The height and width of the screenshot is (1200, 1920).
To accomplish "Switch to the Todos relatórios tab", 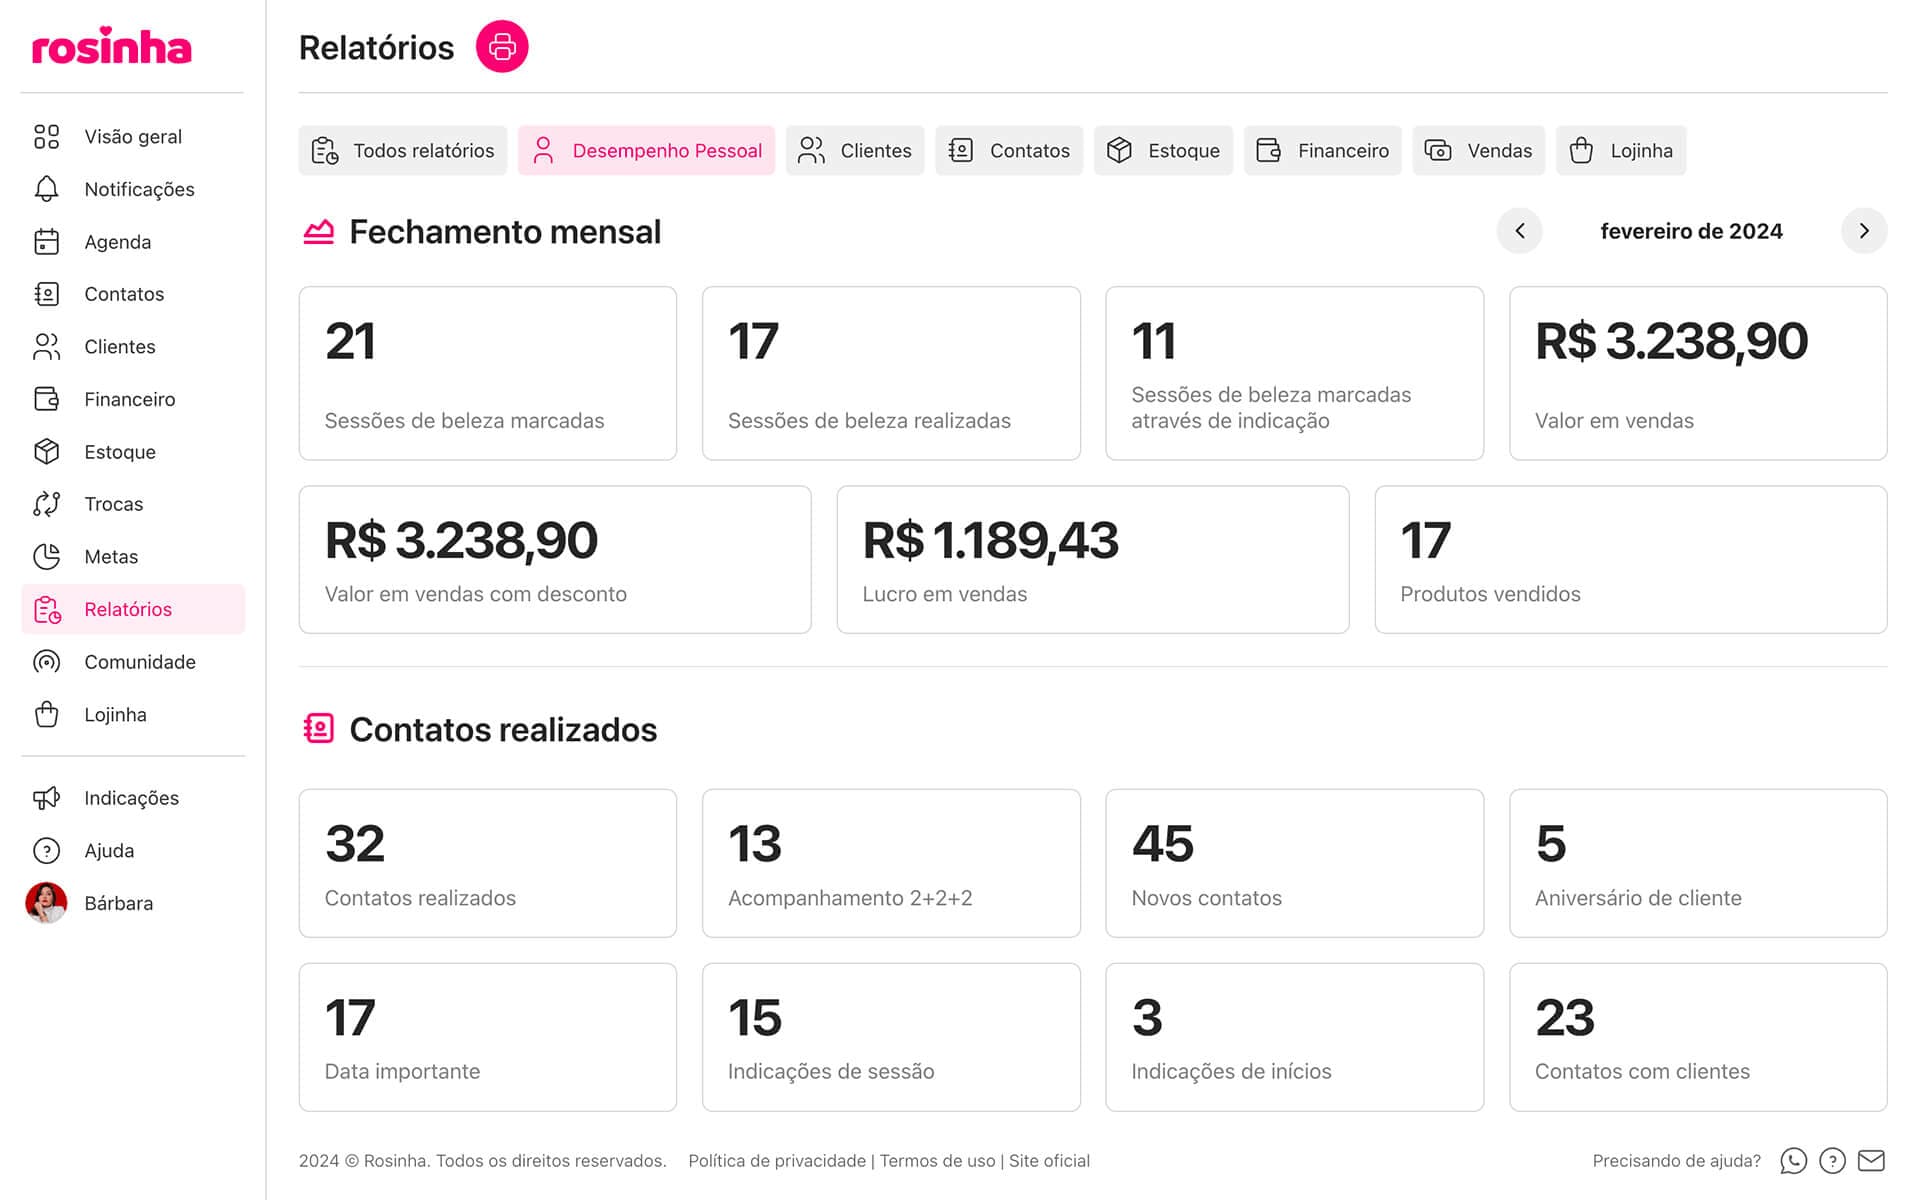I will (403, 151).
